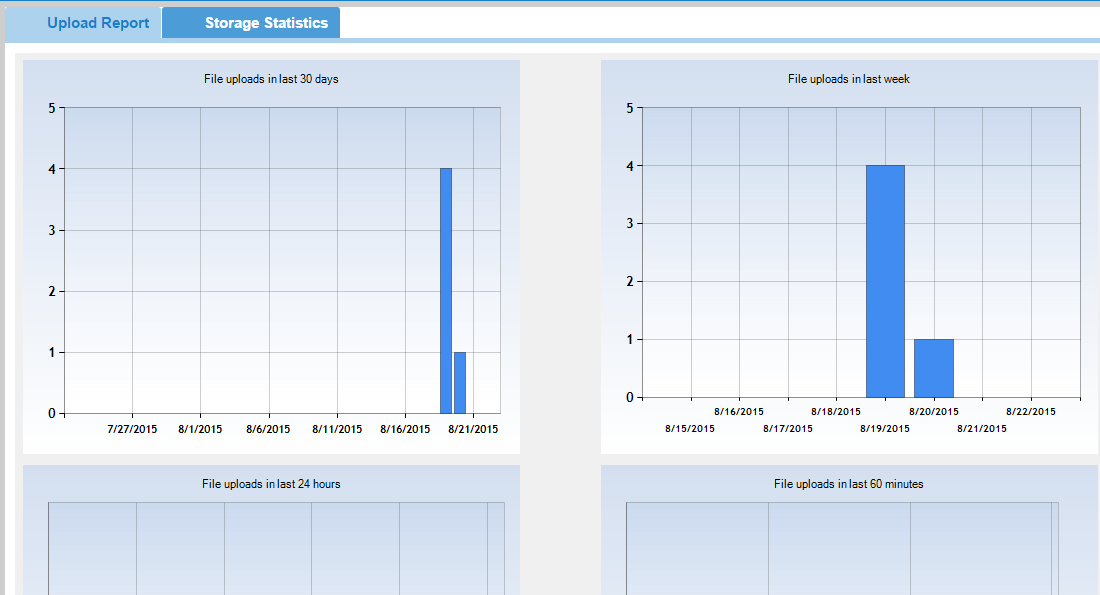Click the y-axis value 4 in the 30 days chart
Viewport: 1100px width, 595px height.
[x=52, y=169]
